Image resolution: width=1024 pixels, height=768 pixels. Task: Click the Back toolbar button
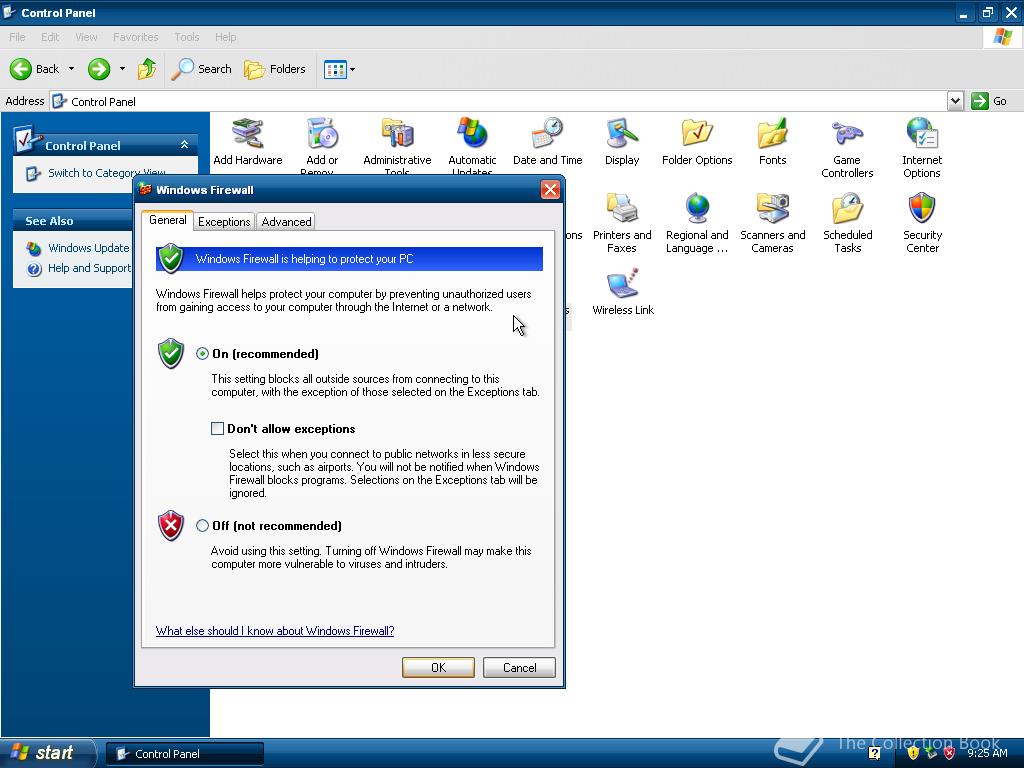pos(34,69)
